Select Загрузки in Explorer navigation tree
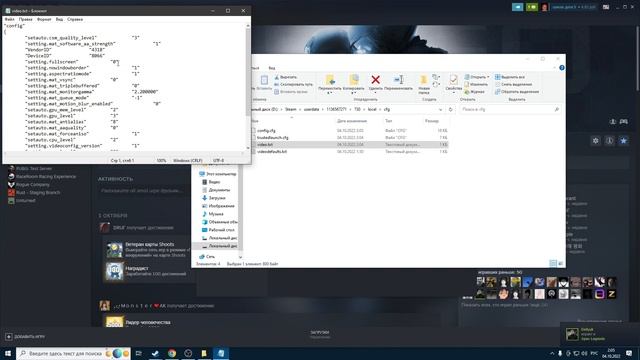 pos(213,198)
